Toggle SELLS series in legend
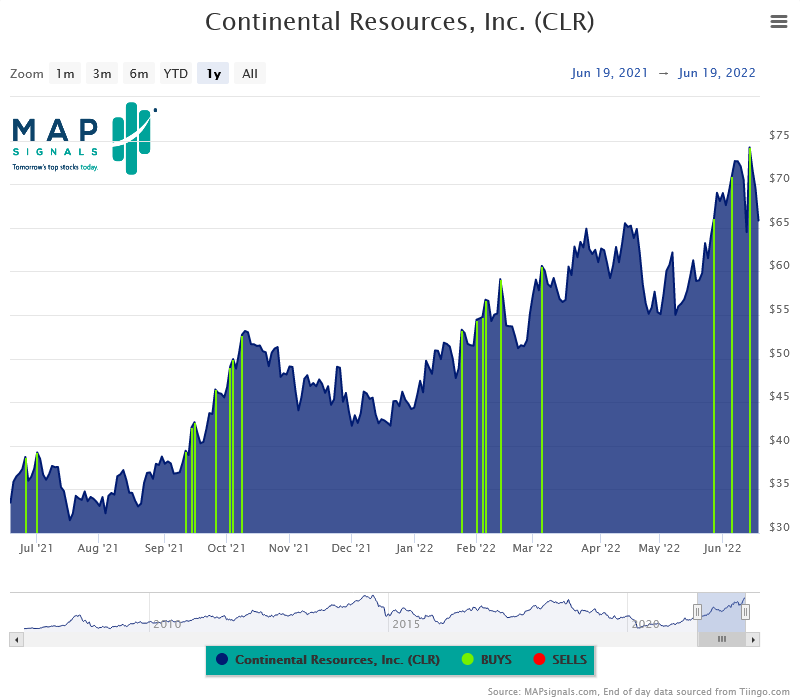 pyautogui.click(x=560, y=660)
